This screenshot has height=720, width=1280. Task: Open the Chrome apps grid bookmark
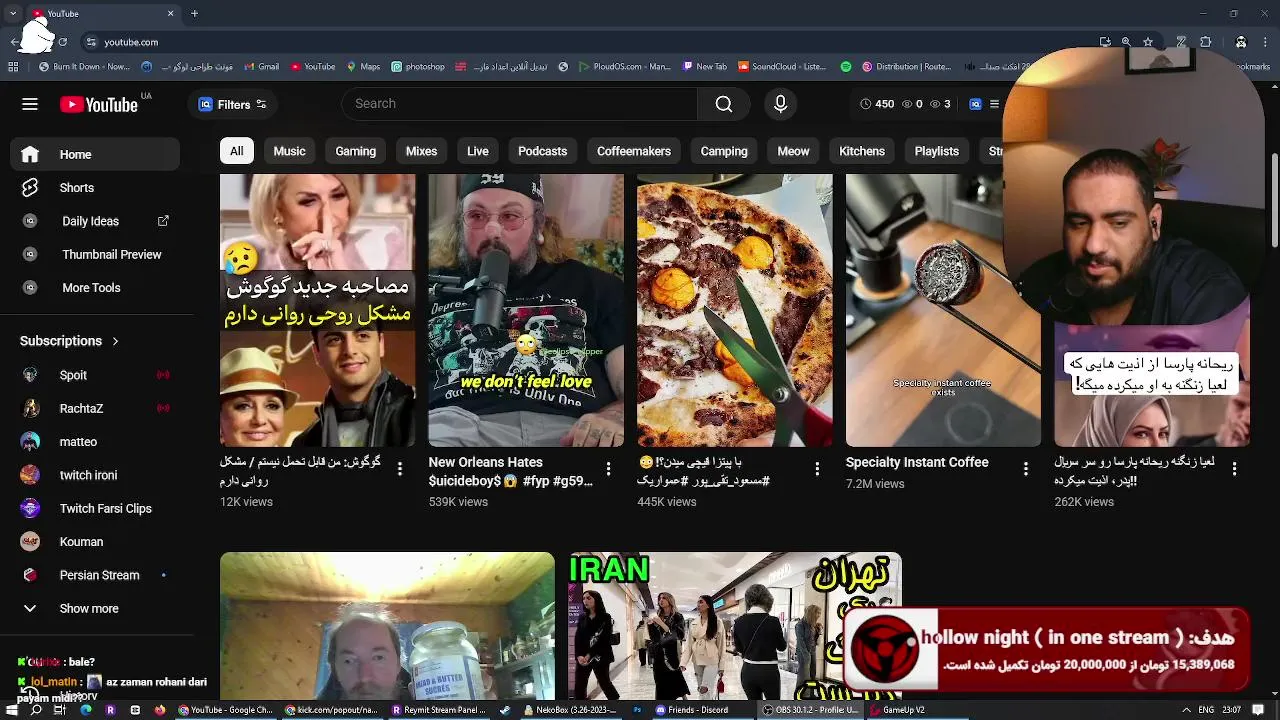13,67
